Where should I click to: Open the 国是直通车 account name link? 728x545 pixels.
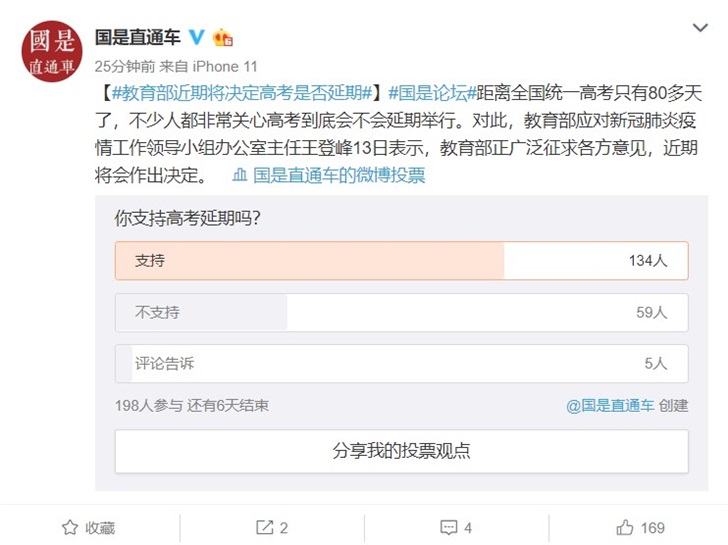coord(137,38)
